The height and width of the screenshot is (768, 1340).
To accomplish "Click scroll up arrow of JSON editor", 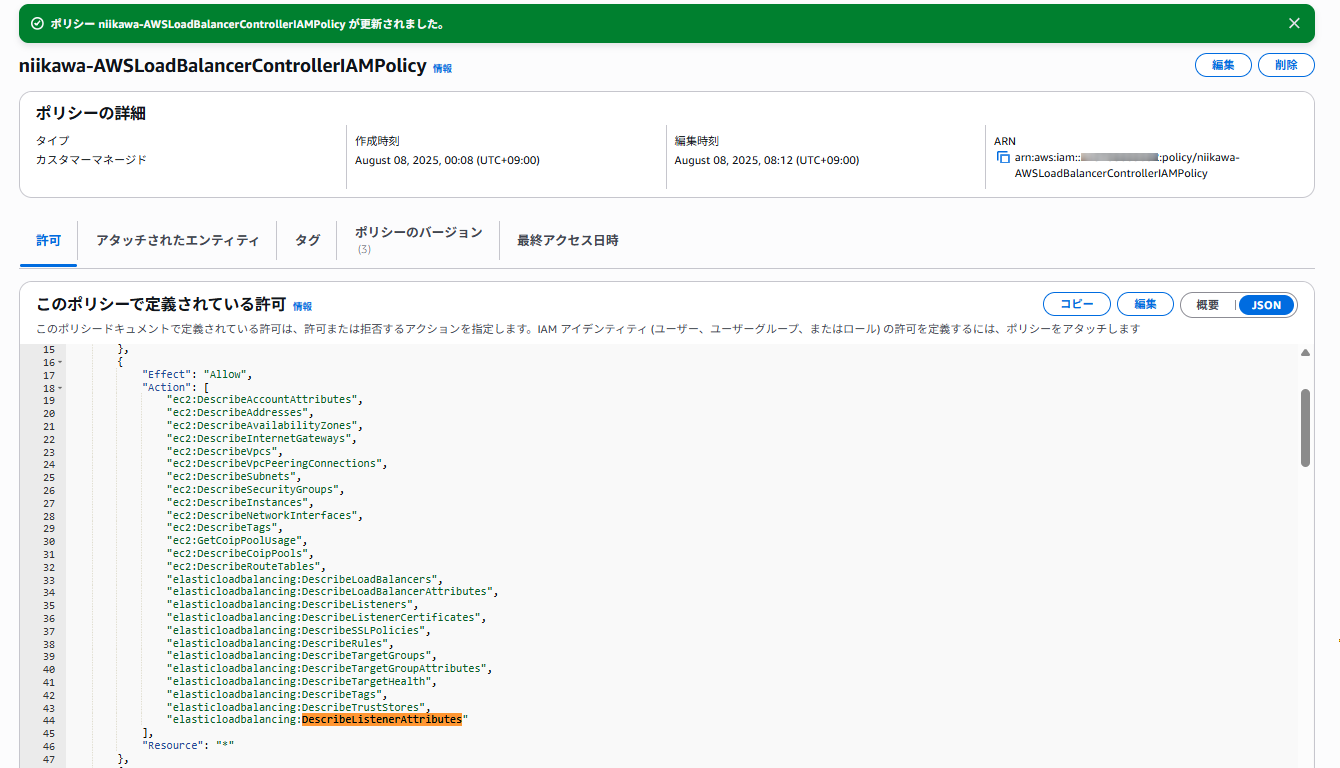I will [1305, 353].
